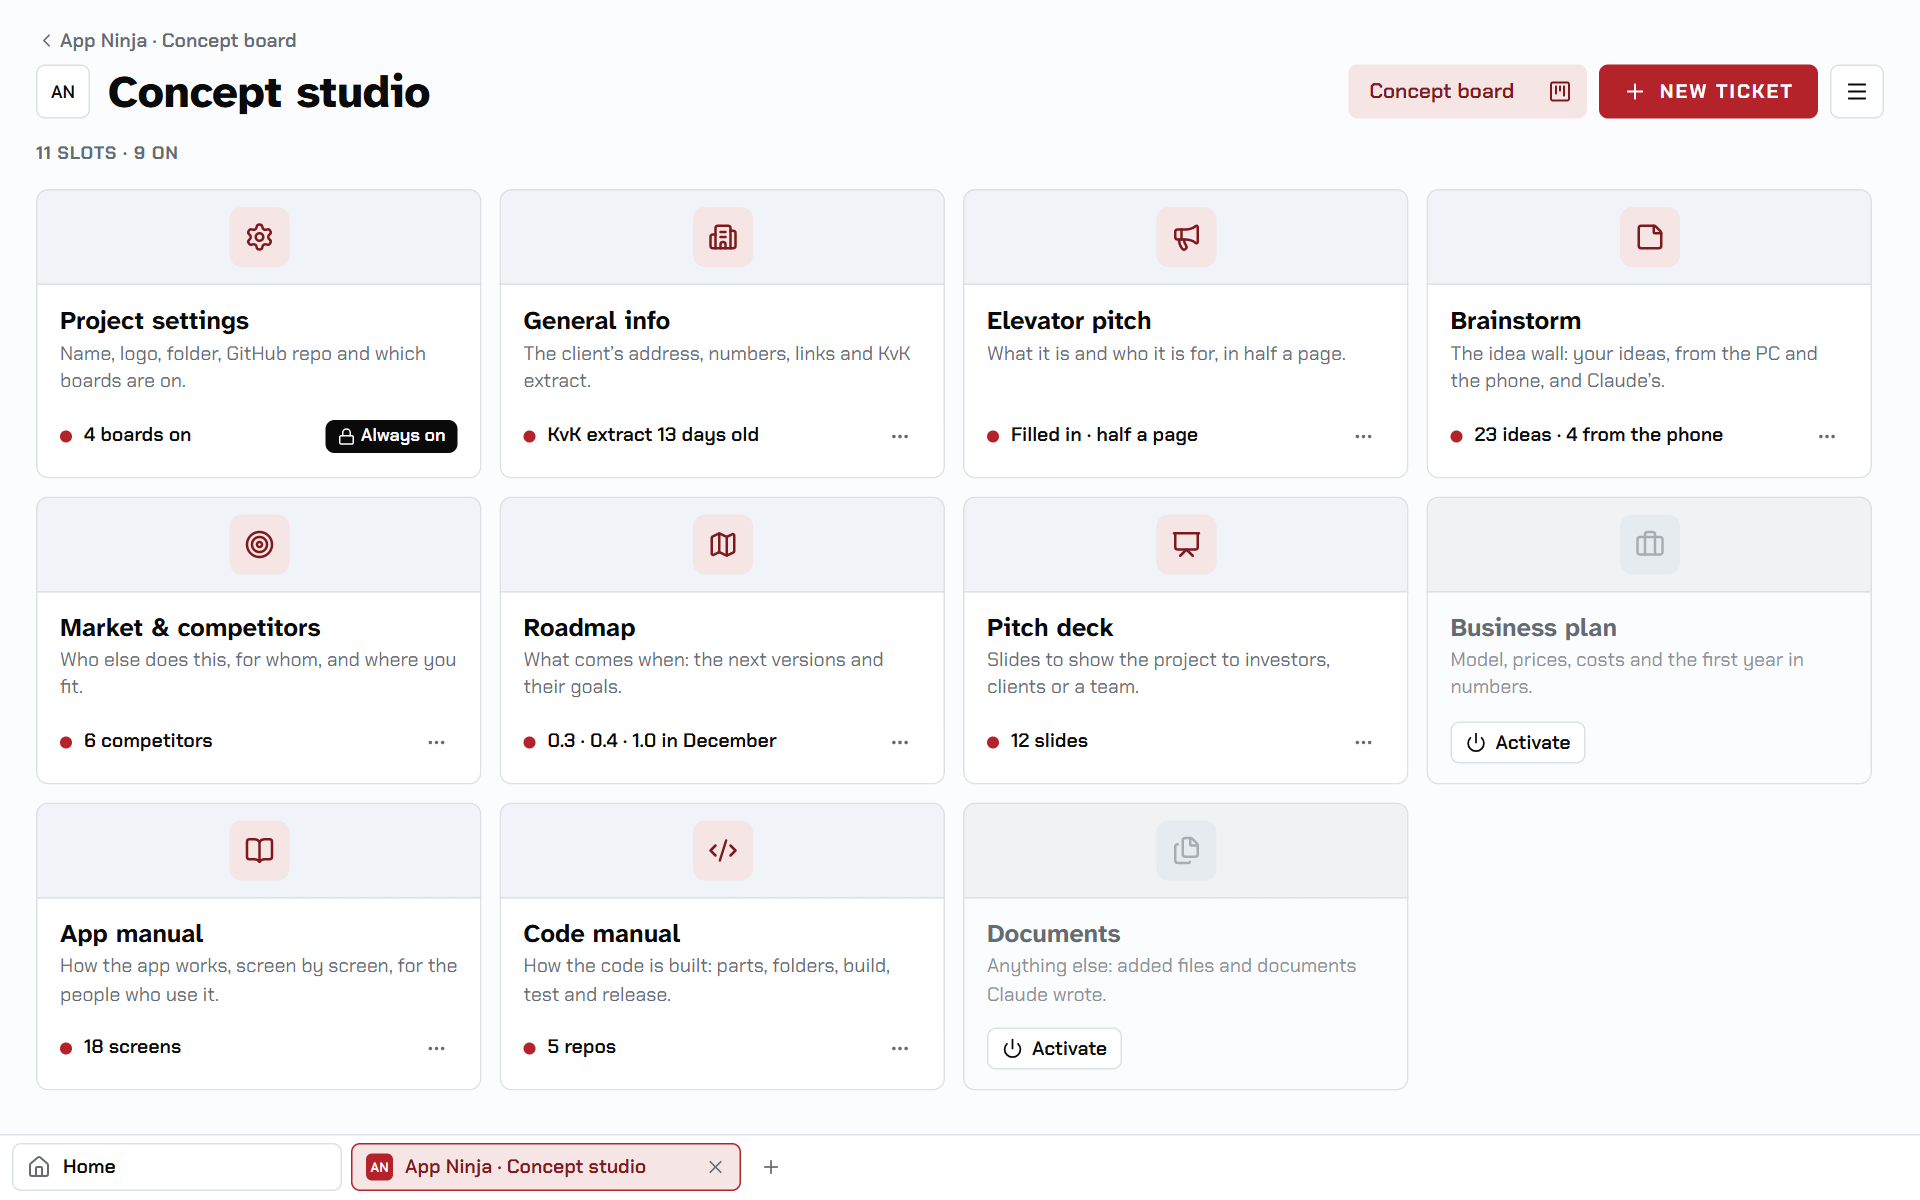
Task: Click the Brainstorm note icon
Action: tap(1650, 237)
